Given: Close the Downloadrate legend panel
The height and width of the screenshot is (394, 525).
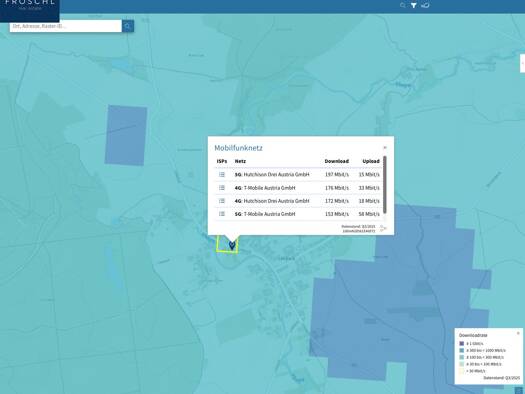Looking at the screenshot, I should click(x=518, y=333).
